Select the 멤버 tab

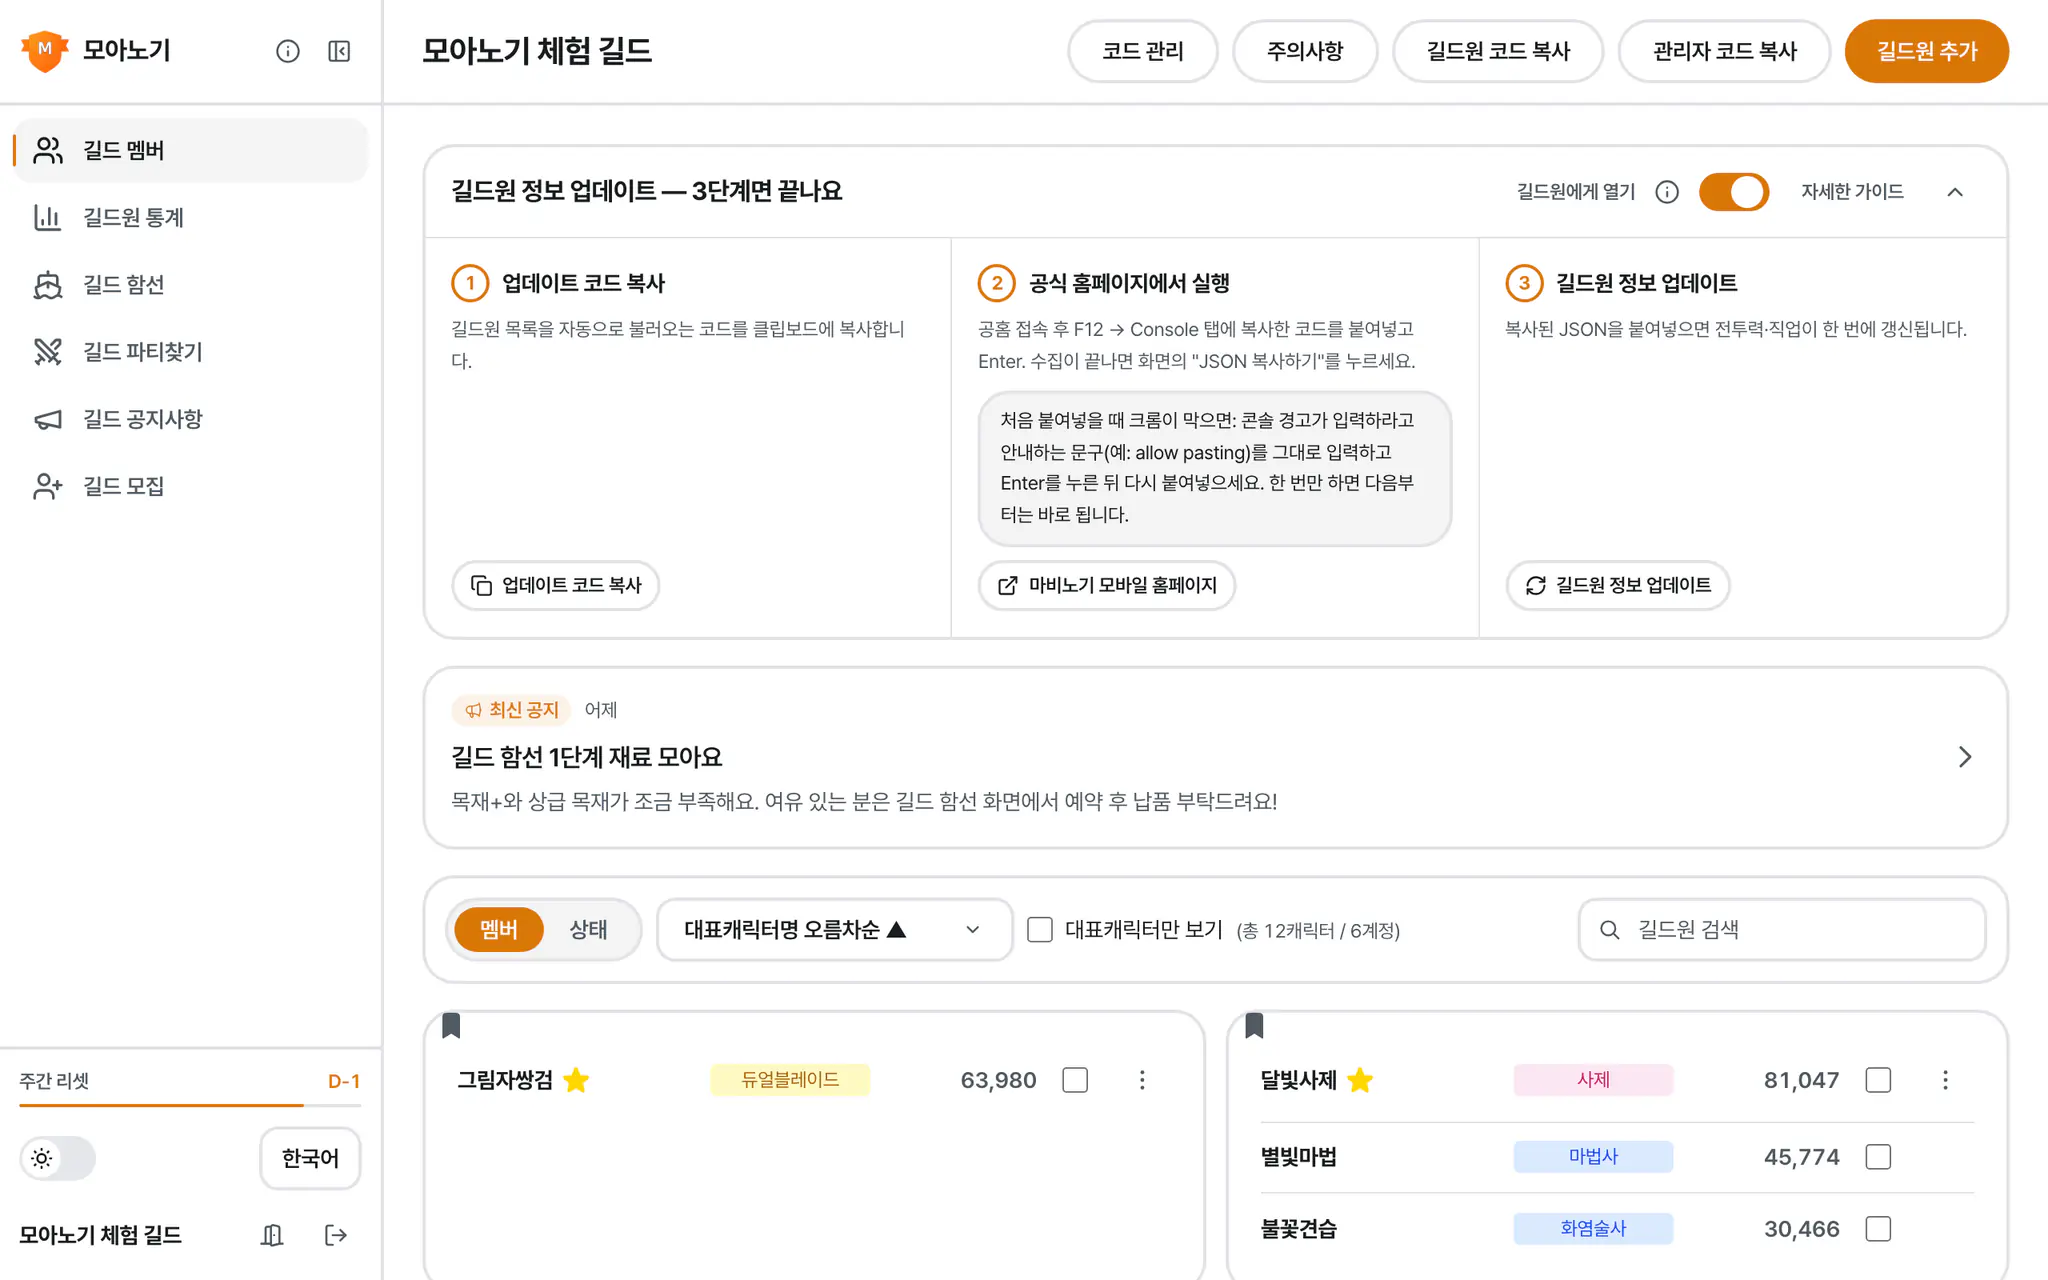pyautogui.click(x=499, y=930)
